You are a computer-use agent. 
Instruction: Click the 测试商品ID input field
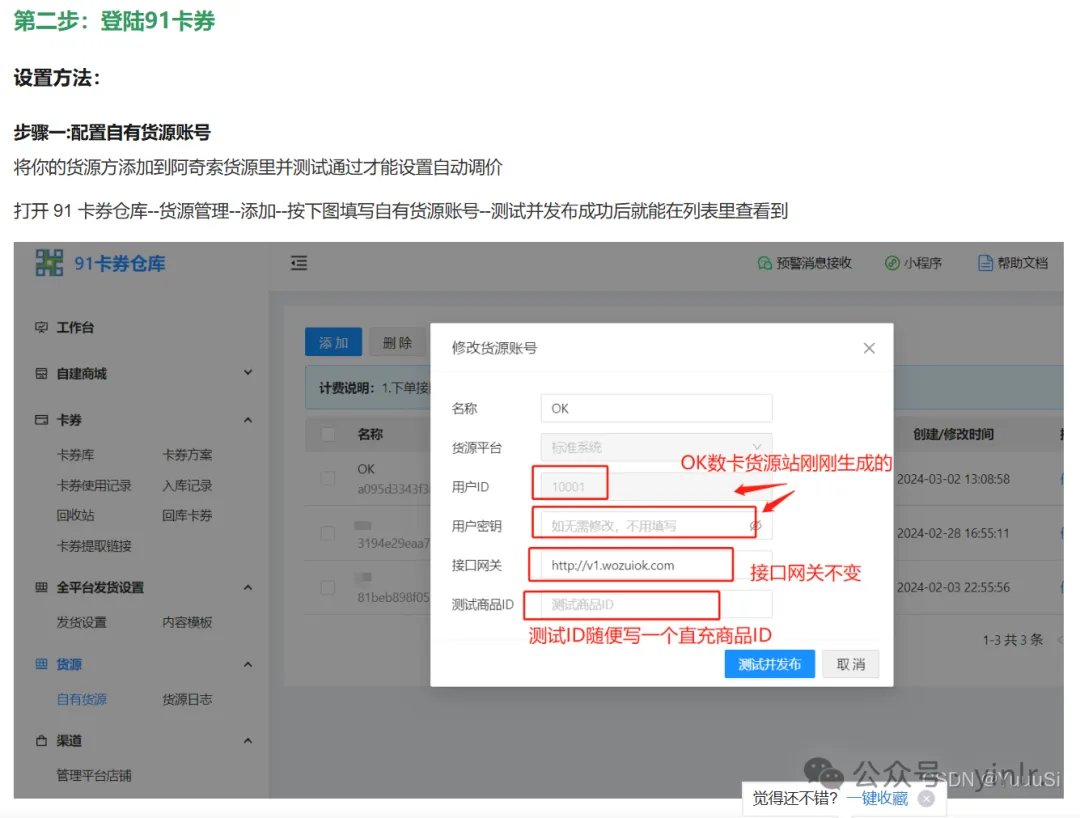click(656, 605)
